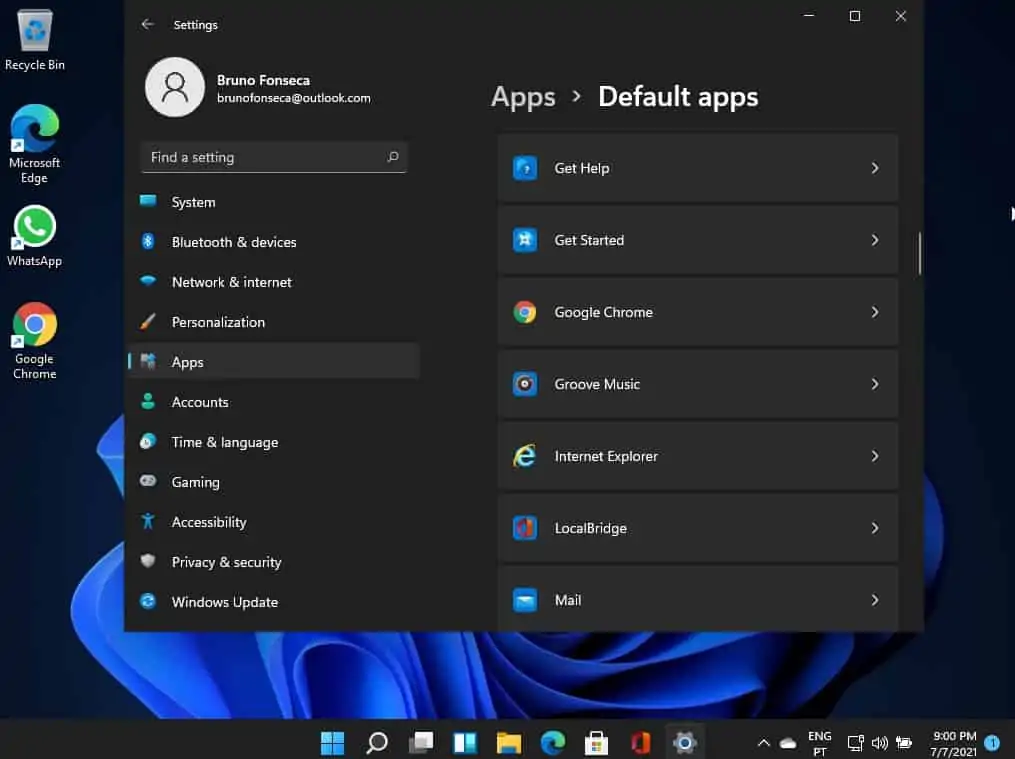The height and width of the screenshot is (759, 1015).
Task: Open Microsoft Store from the taskbar
Action: 596,742
